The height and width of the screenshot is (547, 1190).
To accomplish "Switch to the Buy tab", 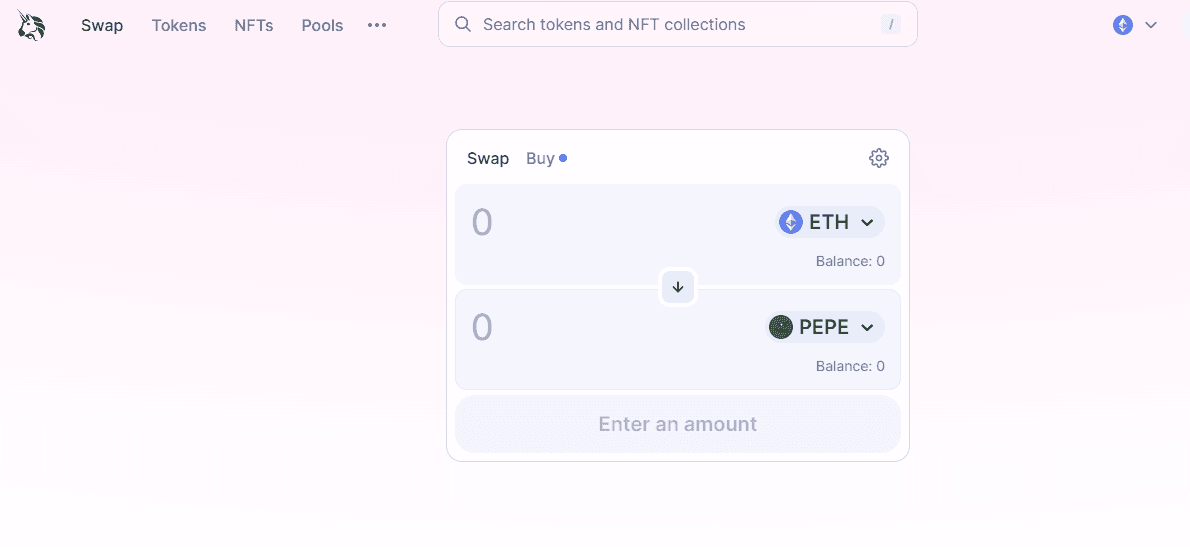I will (540, 159).
